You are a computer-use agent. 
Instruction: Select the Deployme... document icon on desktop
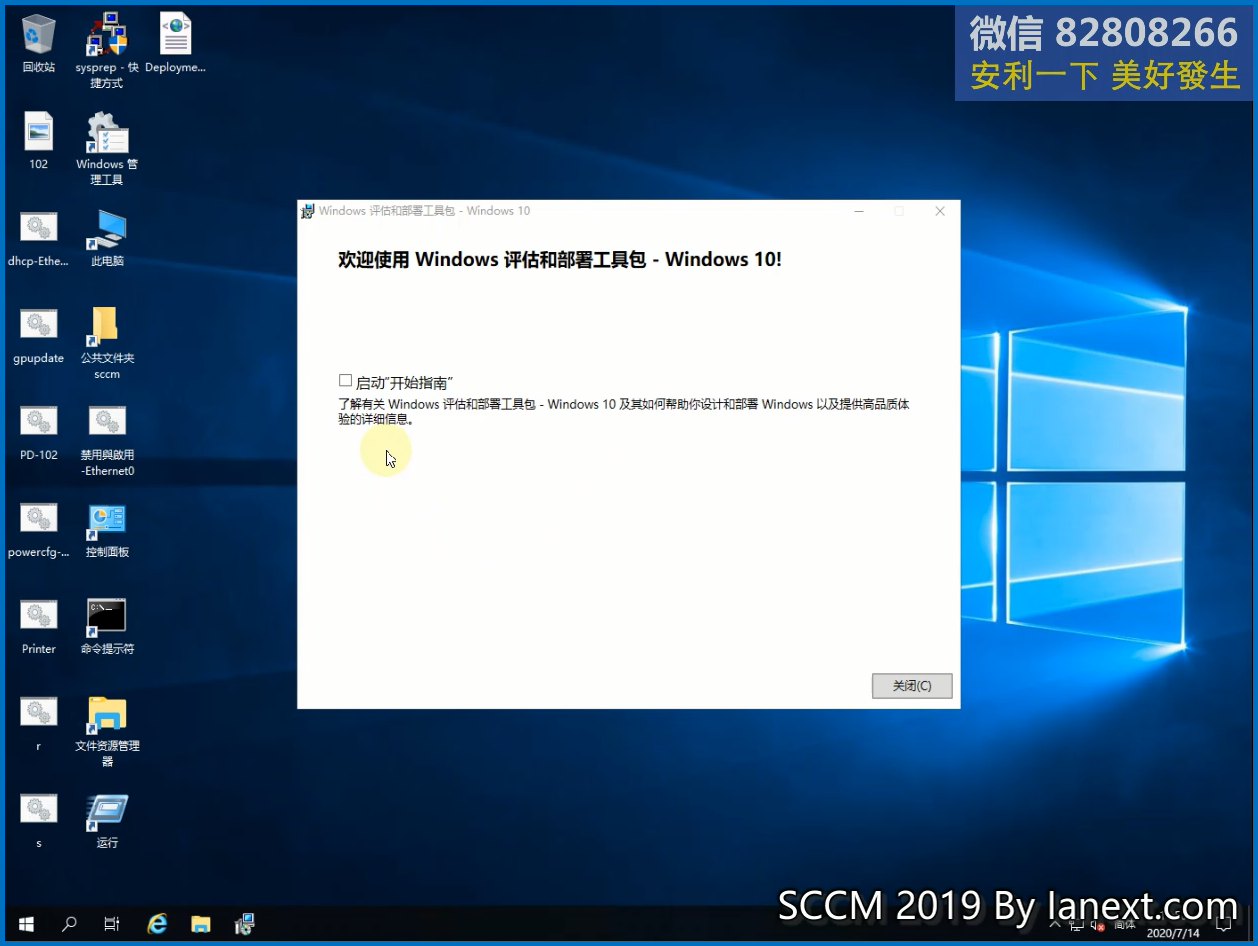[x=175, y=45]
